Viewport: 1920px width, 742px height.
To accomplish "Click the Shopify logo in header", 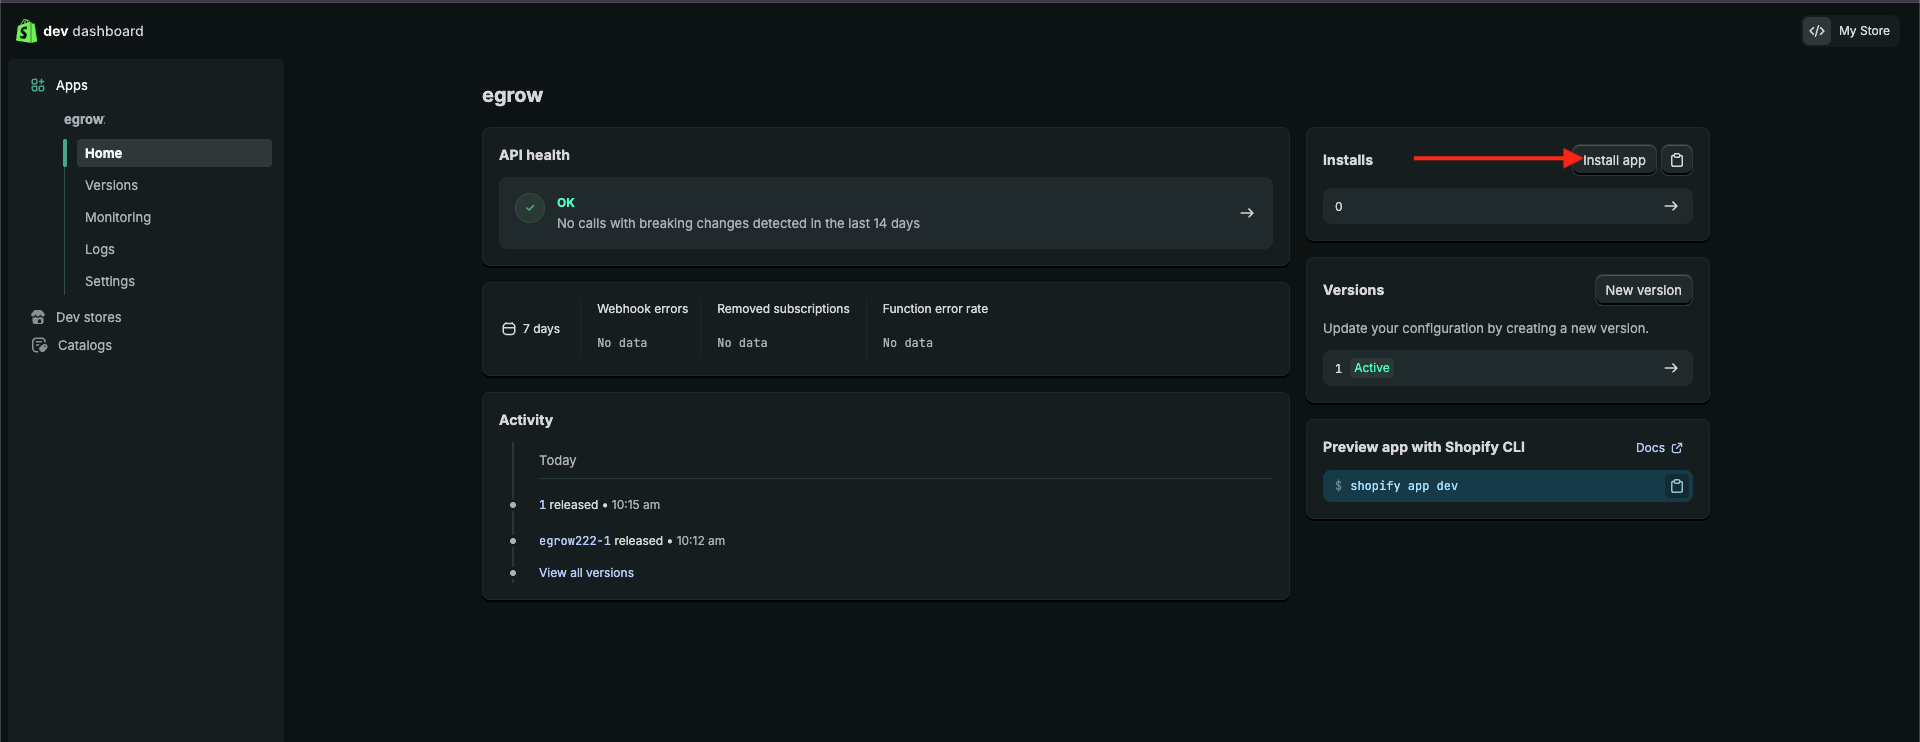I will [26, 31].
